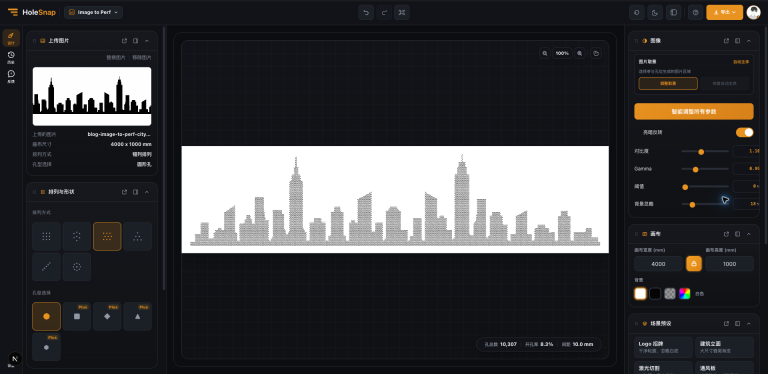Select the triangle hole shape (Plus)

click(x=138, y=316)
